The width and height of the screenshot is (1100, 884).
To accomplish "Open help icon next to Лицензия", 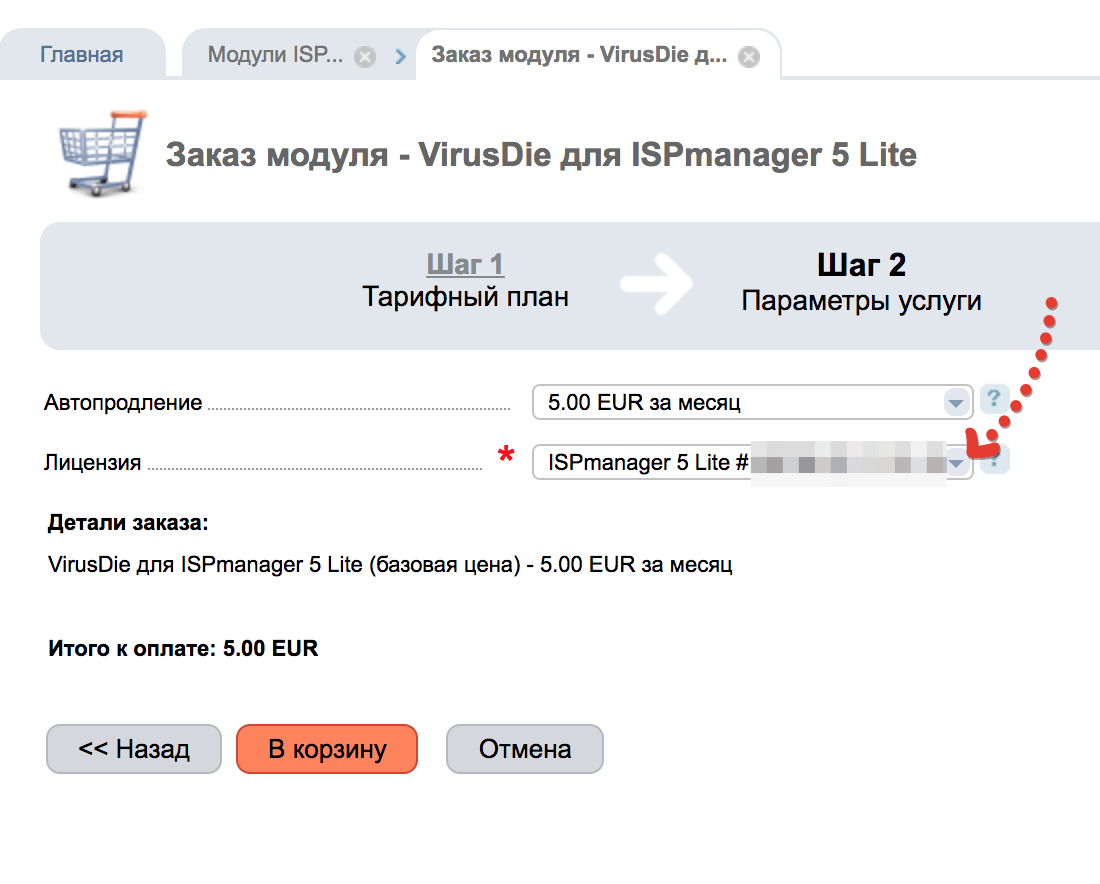I will (996, 461).
